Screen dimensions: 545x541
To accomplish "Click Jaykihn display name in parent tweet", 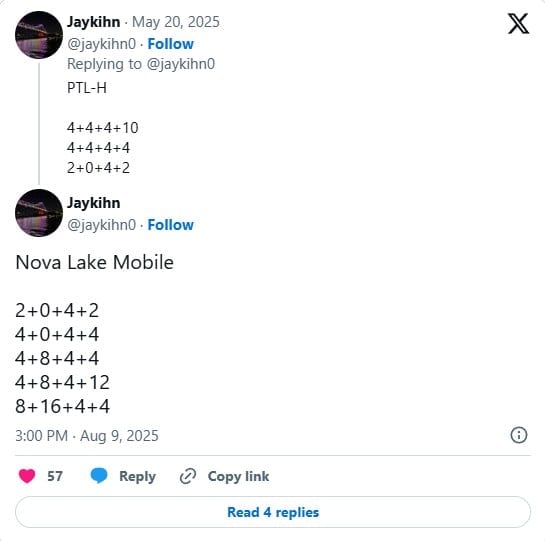I will pos(93,22).
